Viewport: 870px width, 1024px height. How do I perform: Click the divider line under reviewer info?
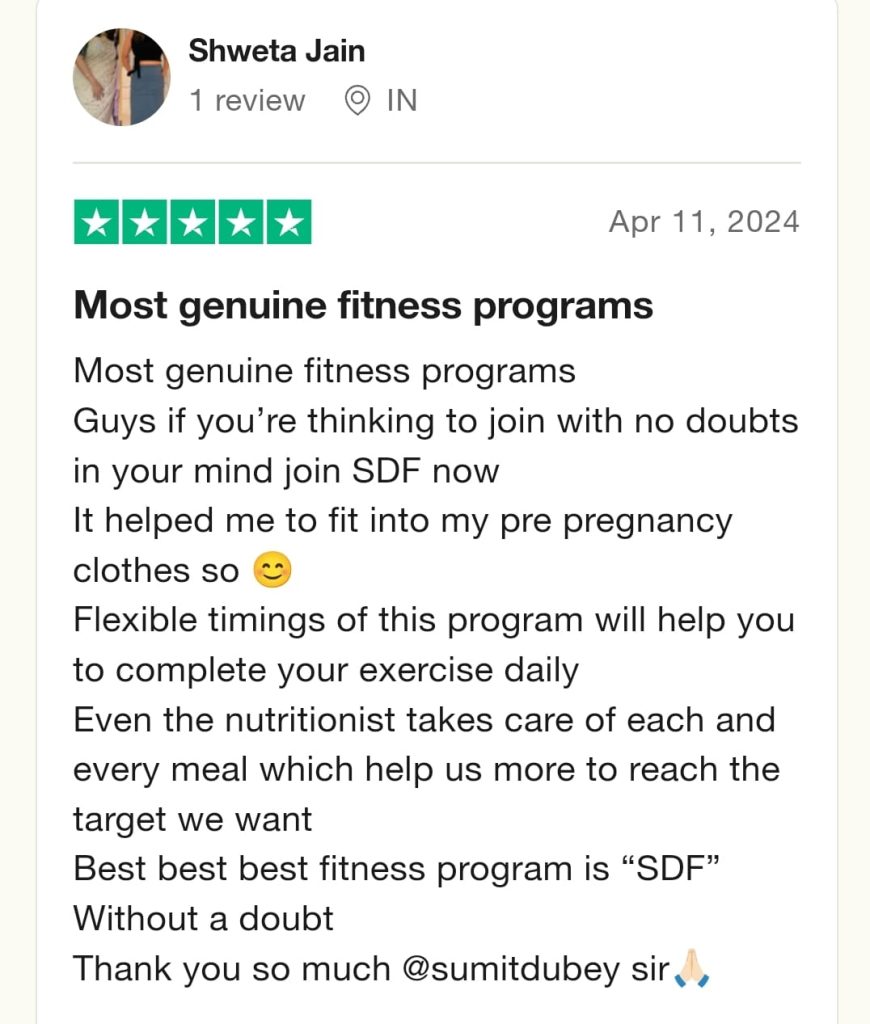click(437, 163)
